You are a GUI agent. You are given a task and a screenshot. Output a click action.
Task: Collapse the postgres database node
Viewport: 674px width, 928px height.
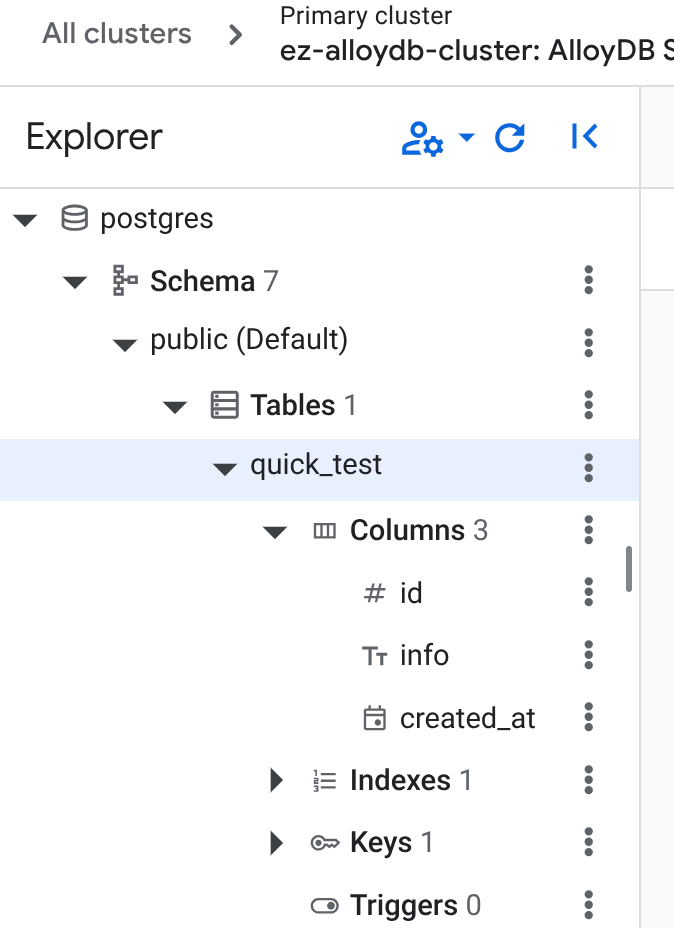[x=25, y=219]
